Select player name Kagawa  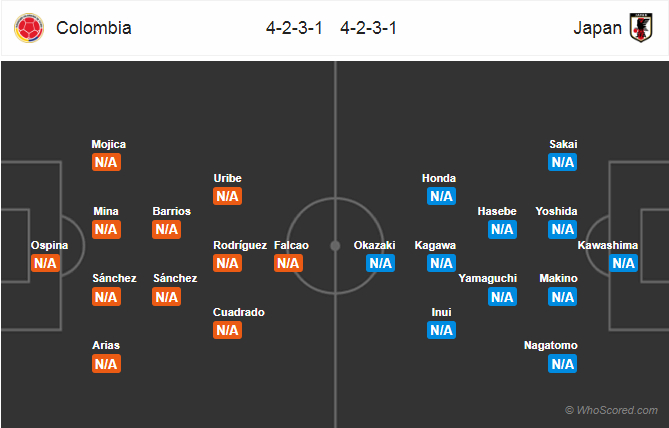[435, 245]
